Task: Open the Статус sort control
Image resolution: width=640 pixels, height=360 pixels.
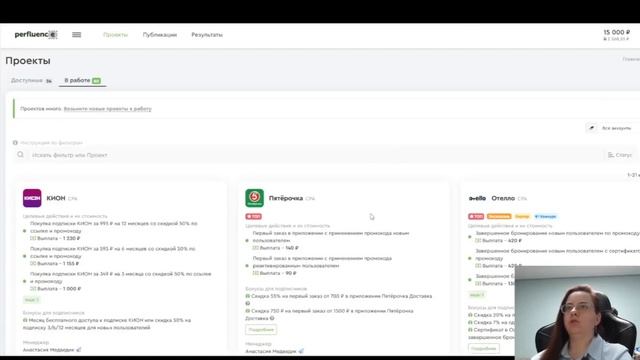Action: 620,155
